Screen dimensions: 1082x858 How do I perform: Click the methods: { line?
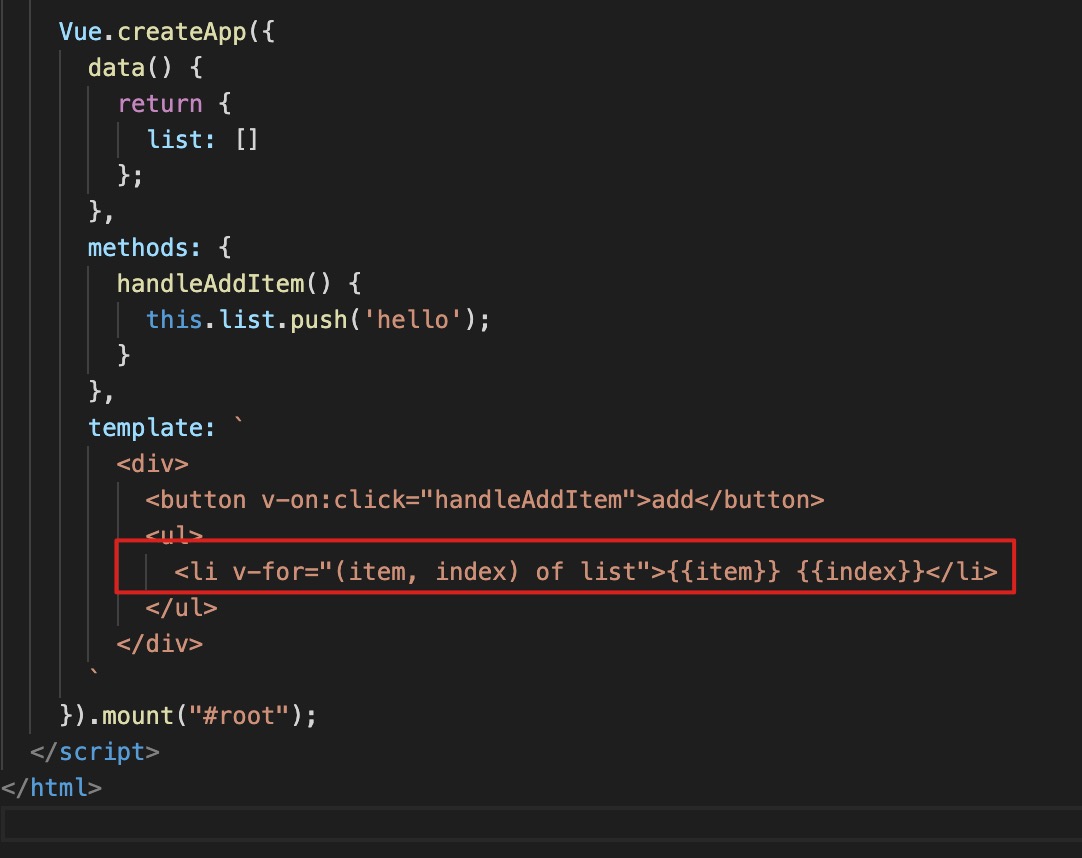coord(159,248)
